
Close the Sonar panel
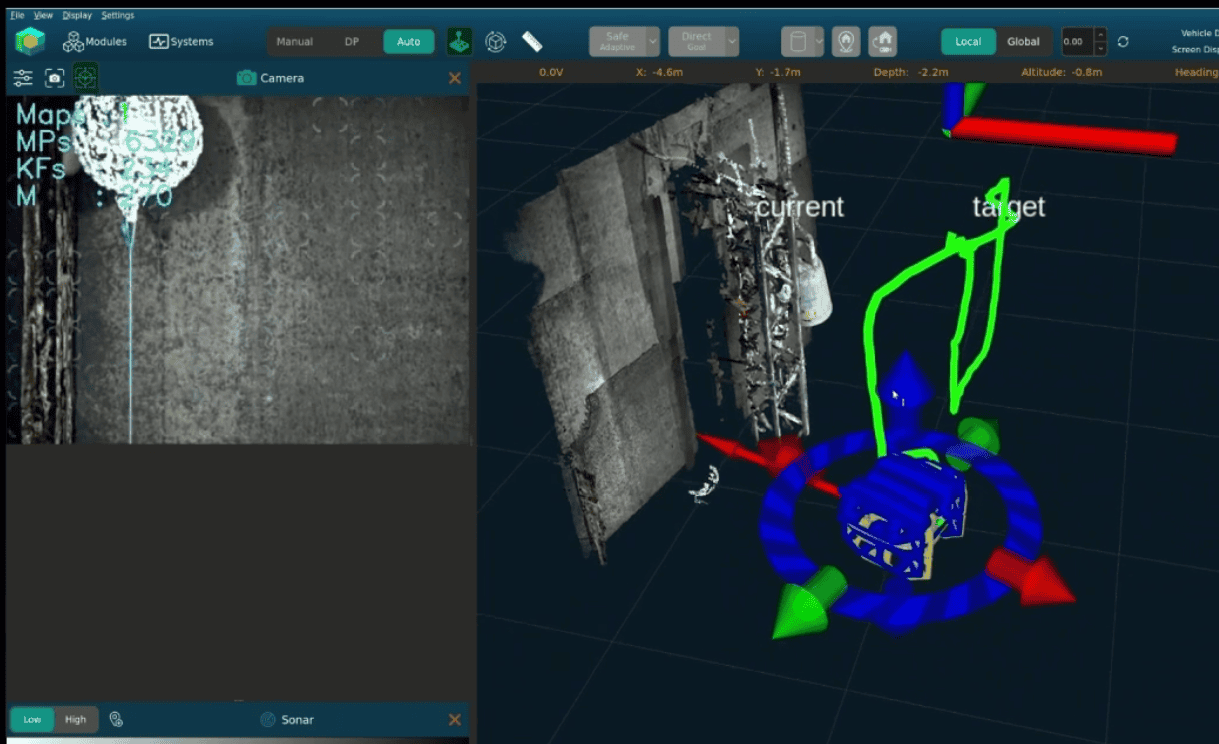(455, 719)
